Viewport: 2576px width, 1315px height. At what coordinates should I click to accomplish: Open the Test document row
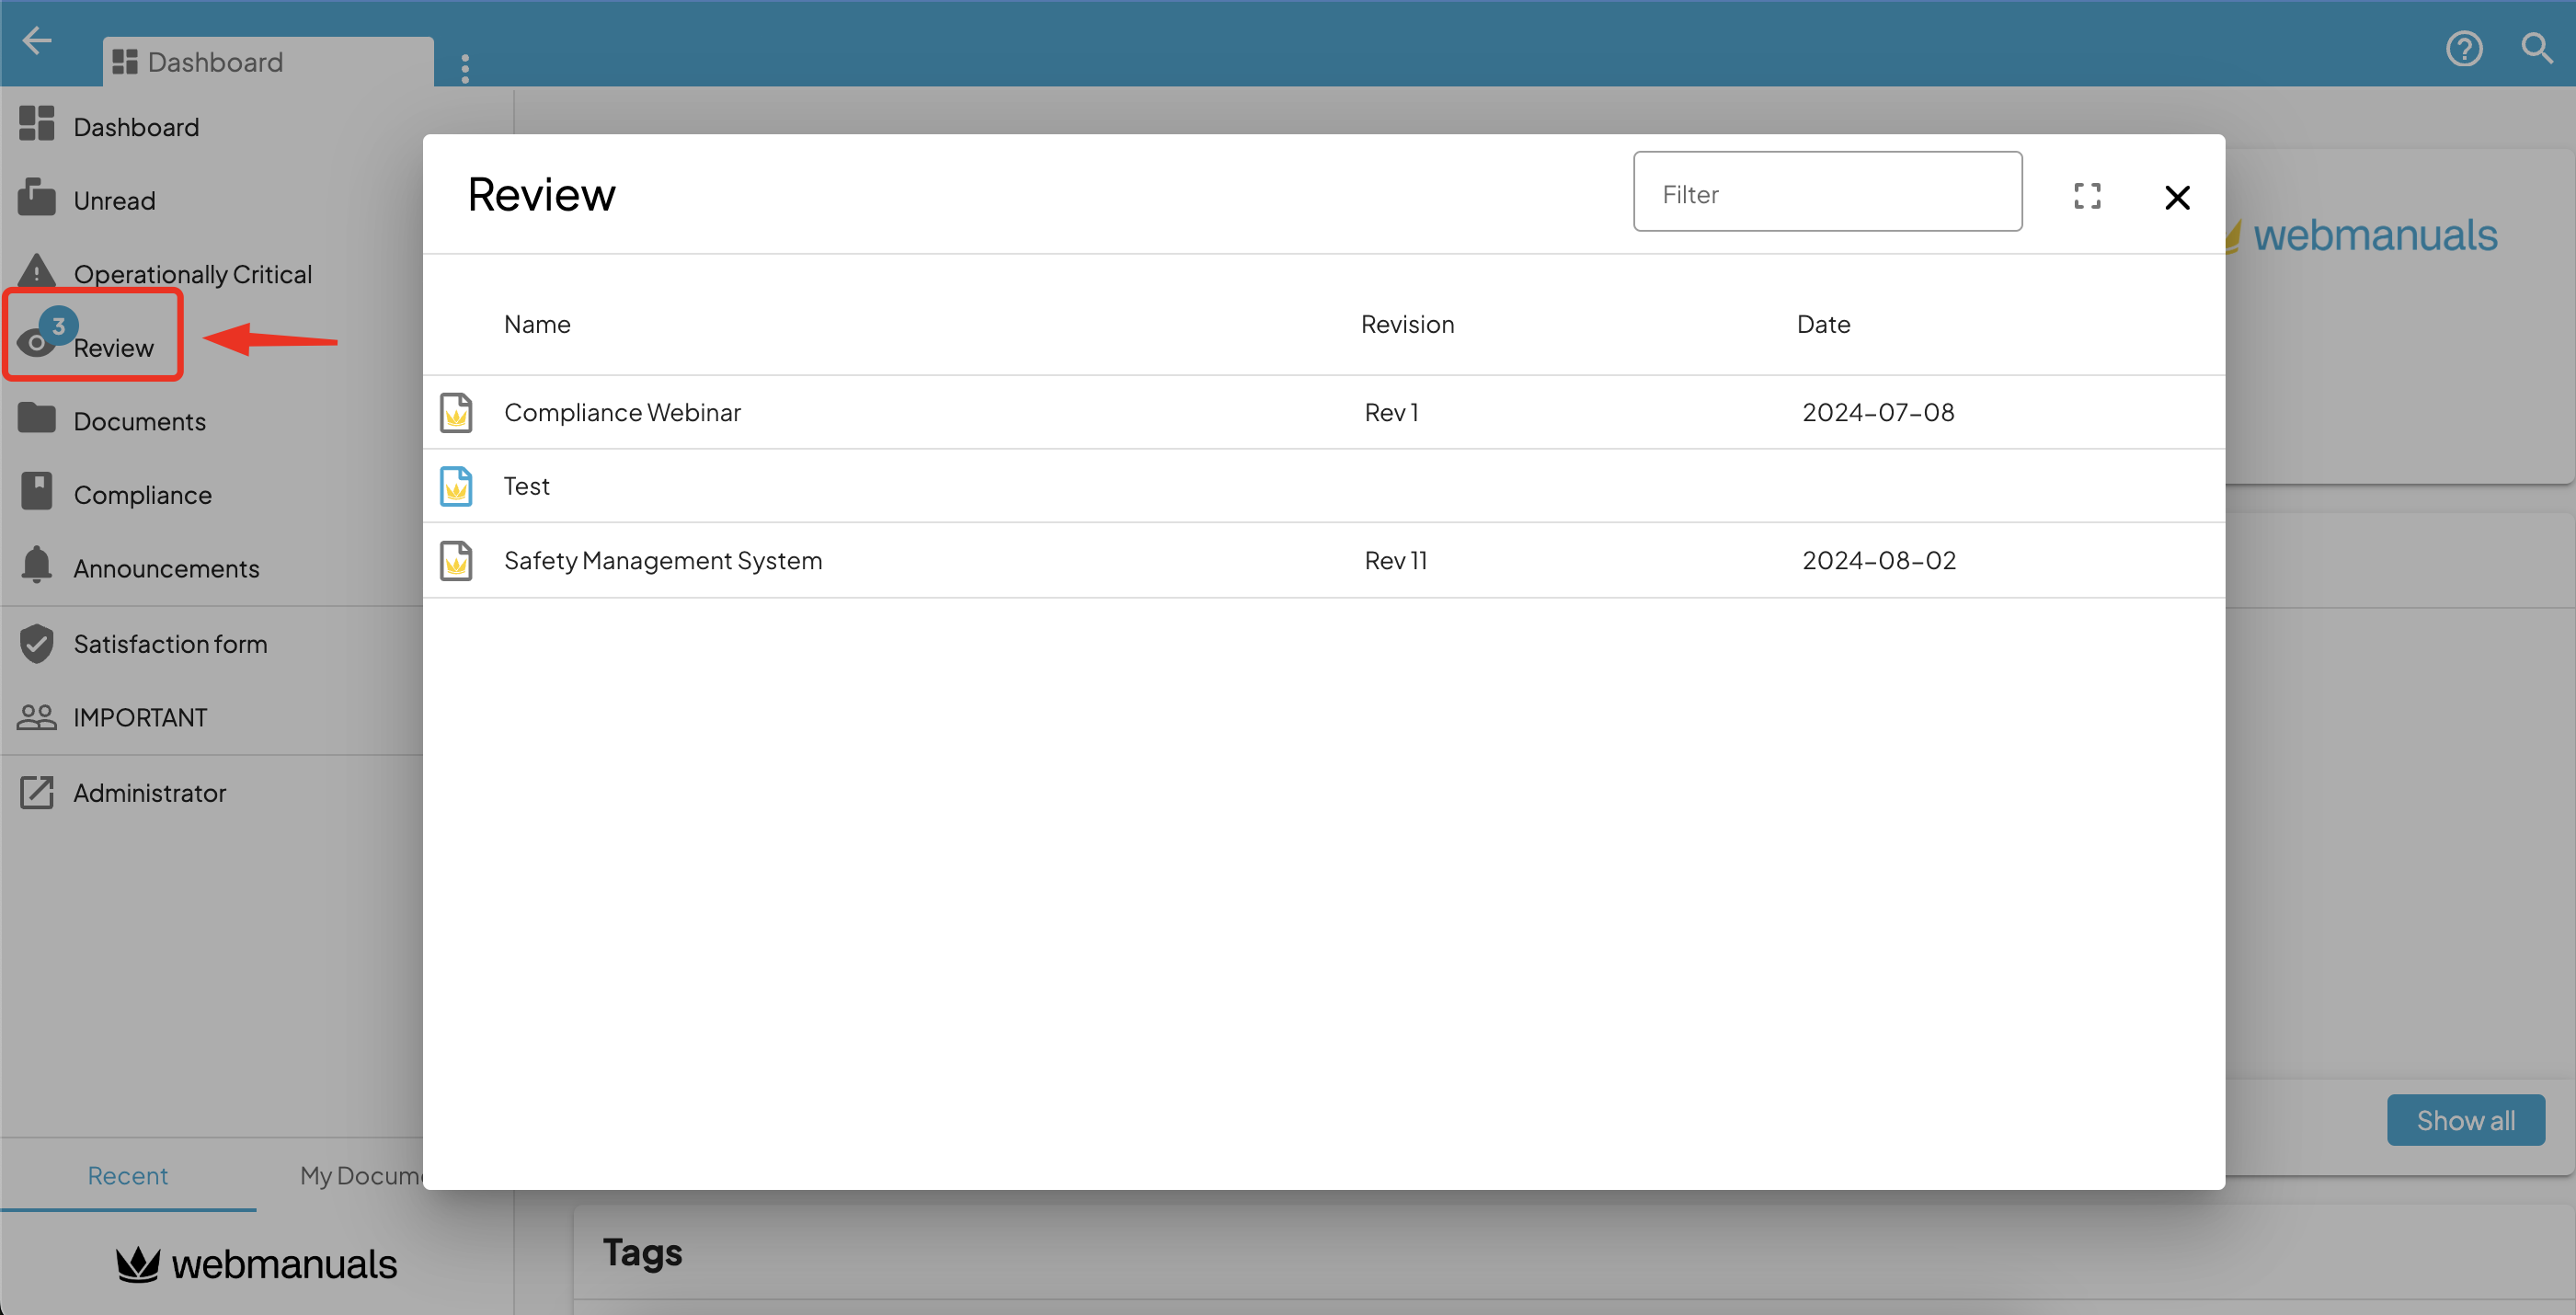[x=525, y=486]
